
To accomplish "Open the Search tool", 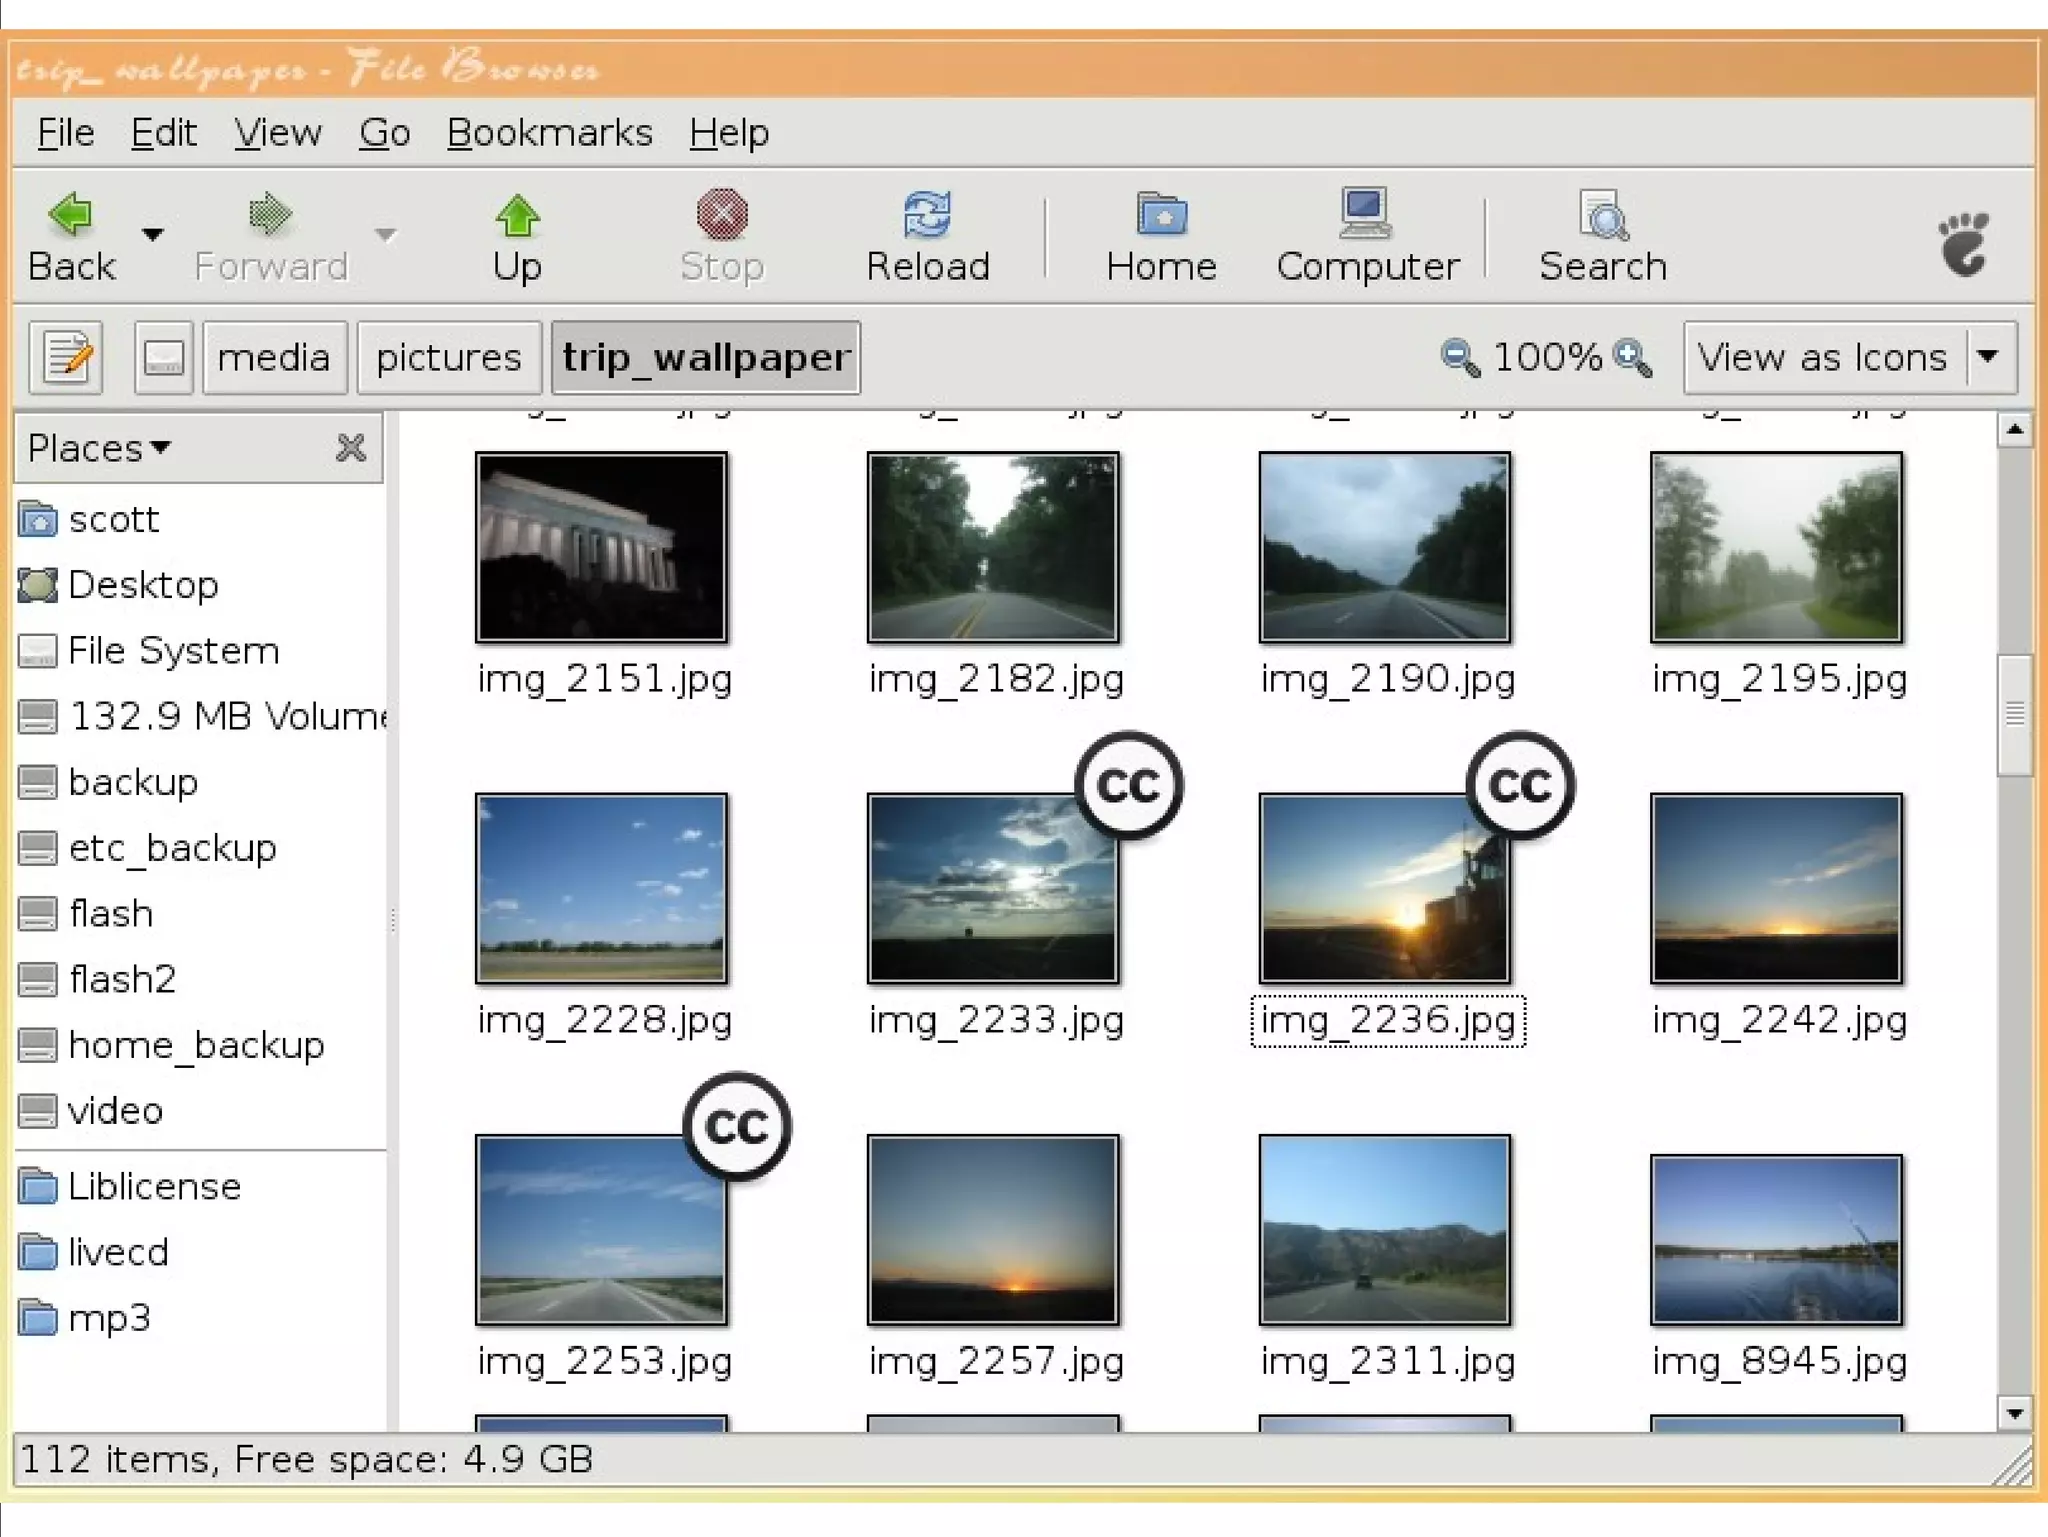I will pyautogui.click(x=1602, y=237).
